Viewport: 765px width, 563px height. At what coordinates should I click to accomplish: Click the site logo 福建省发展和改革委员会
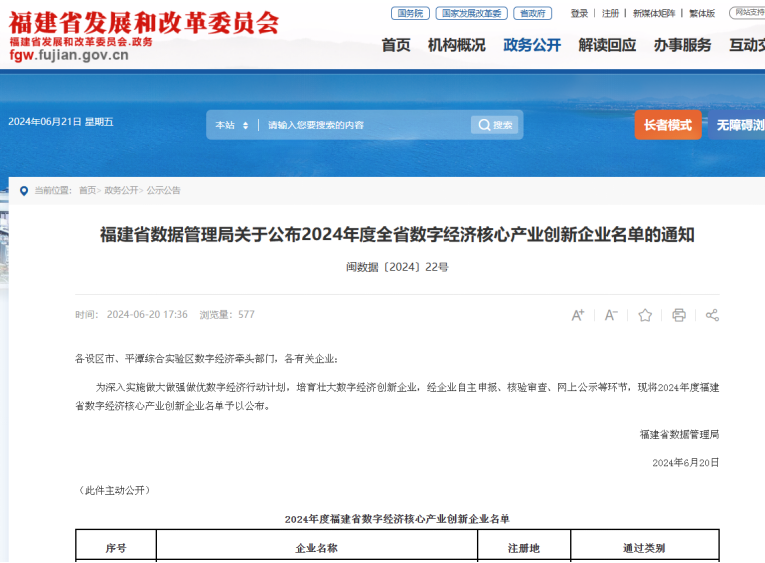(x=144, y=23)
